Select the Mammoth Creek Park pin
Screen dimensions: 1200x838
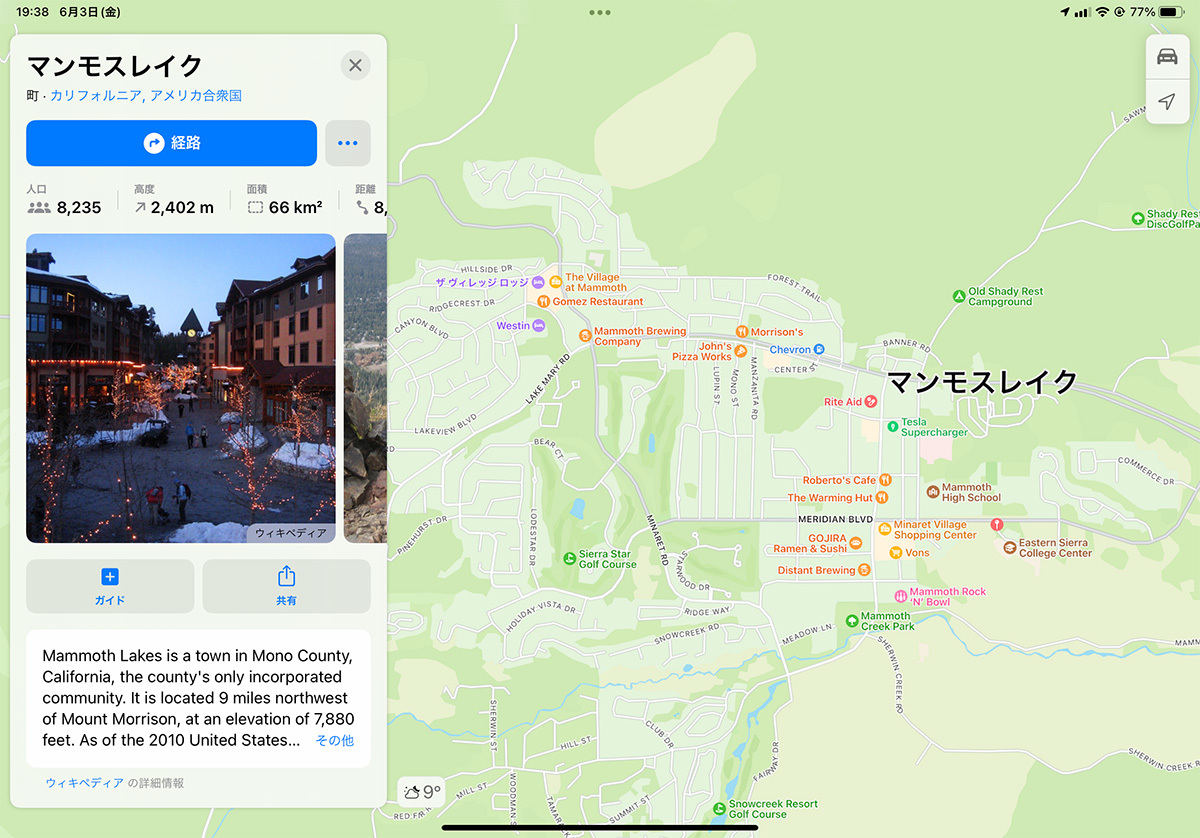click(x=851, y=621)
